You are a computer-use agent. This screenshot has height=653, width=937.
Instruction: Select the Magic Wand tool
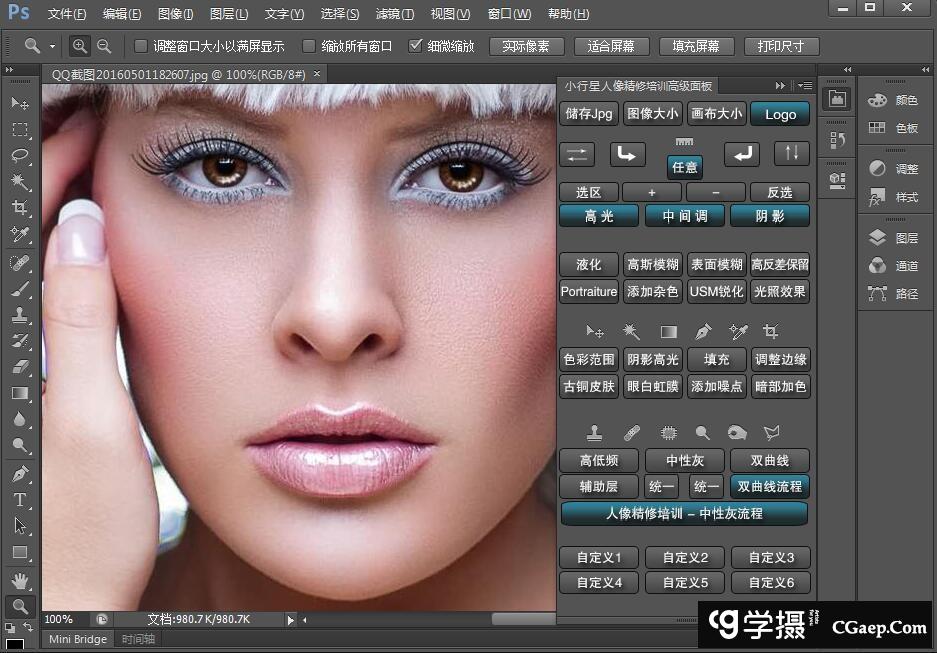[19, 182]
